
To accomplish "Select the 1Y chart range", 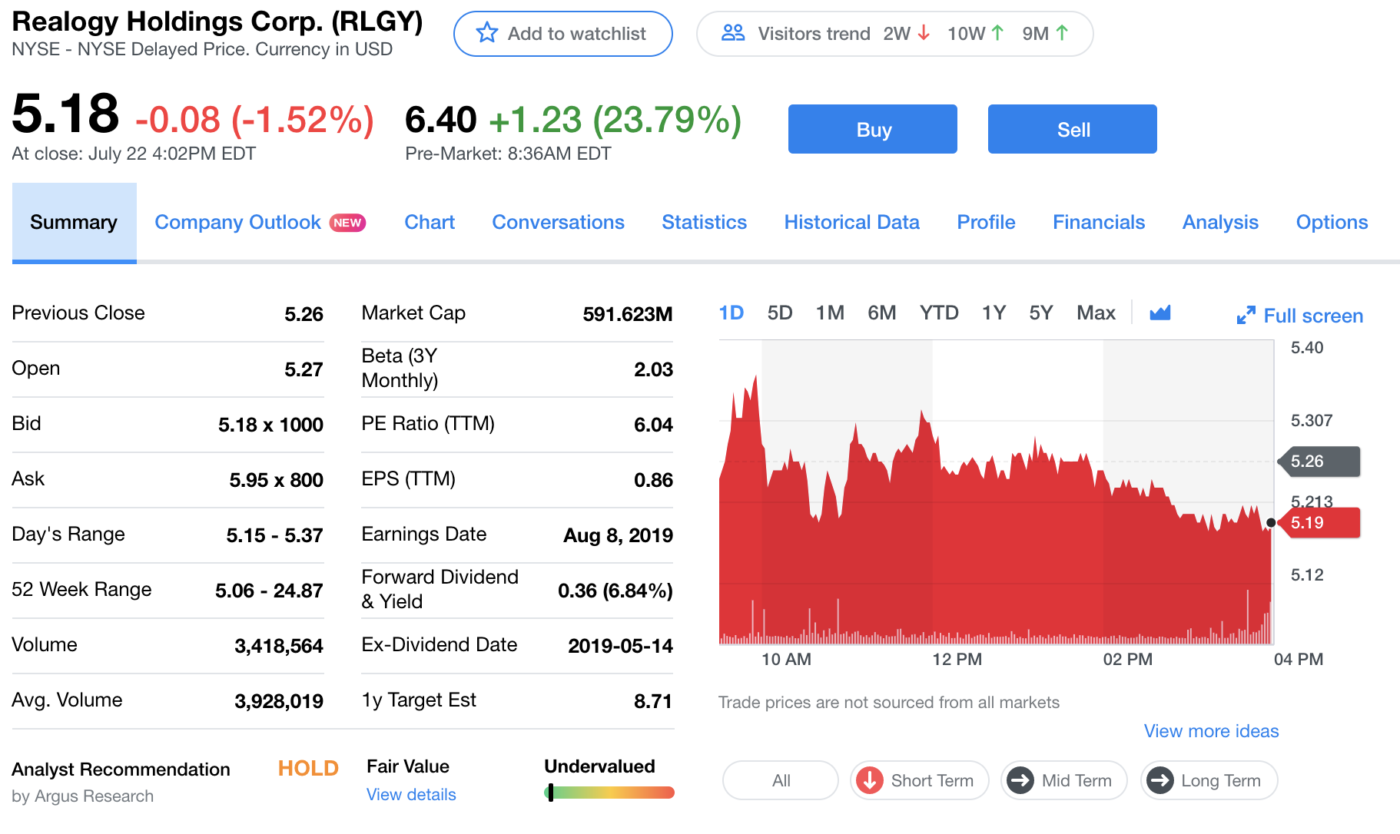I will 993,313.
